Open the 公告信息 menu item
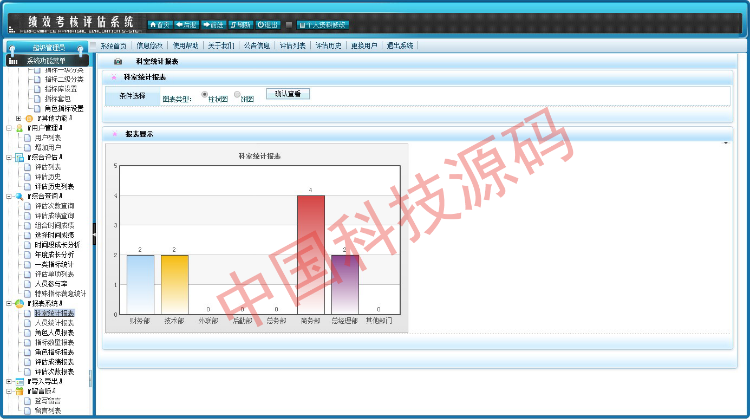 pyautogui.click(x=257, y=46)
